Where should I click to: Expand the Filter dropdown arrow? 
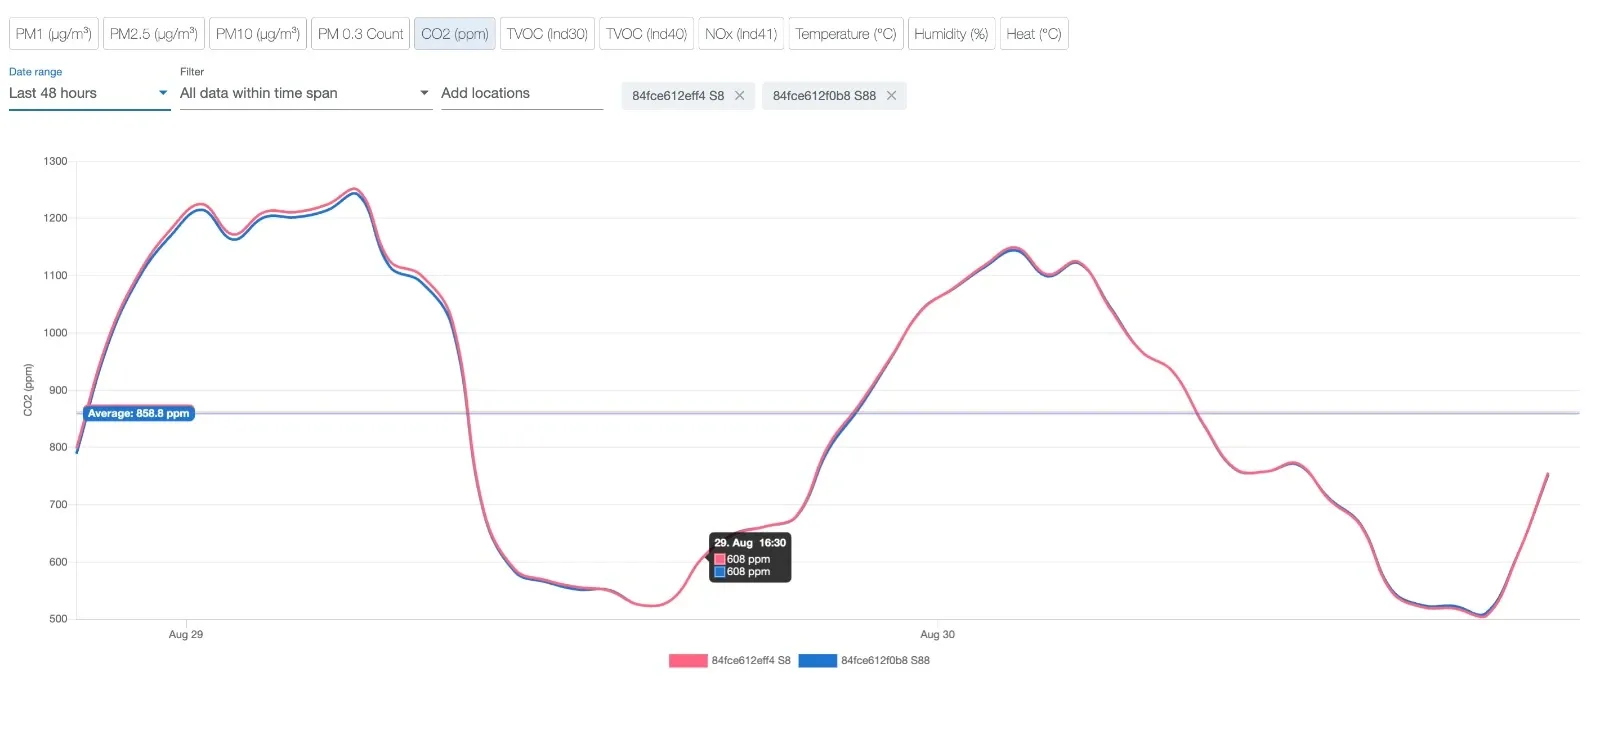point(424,93)
